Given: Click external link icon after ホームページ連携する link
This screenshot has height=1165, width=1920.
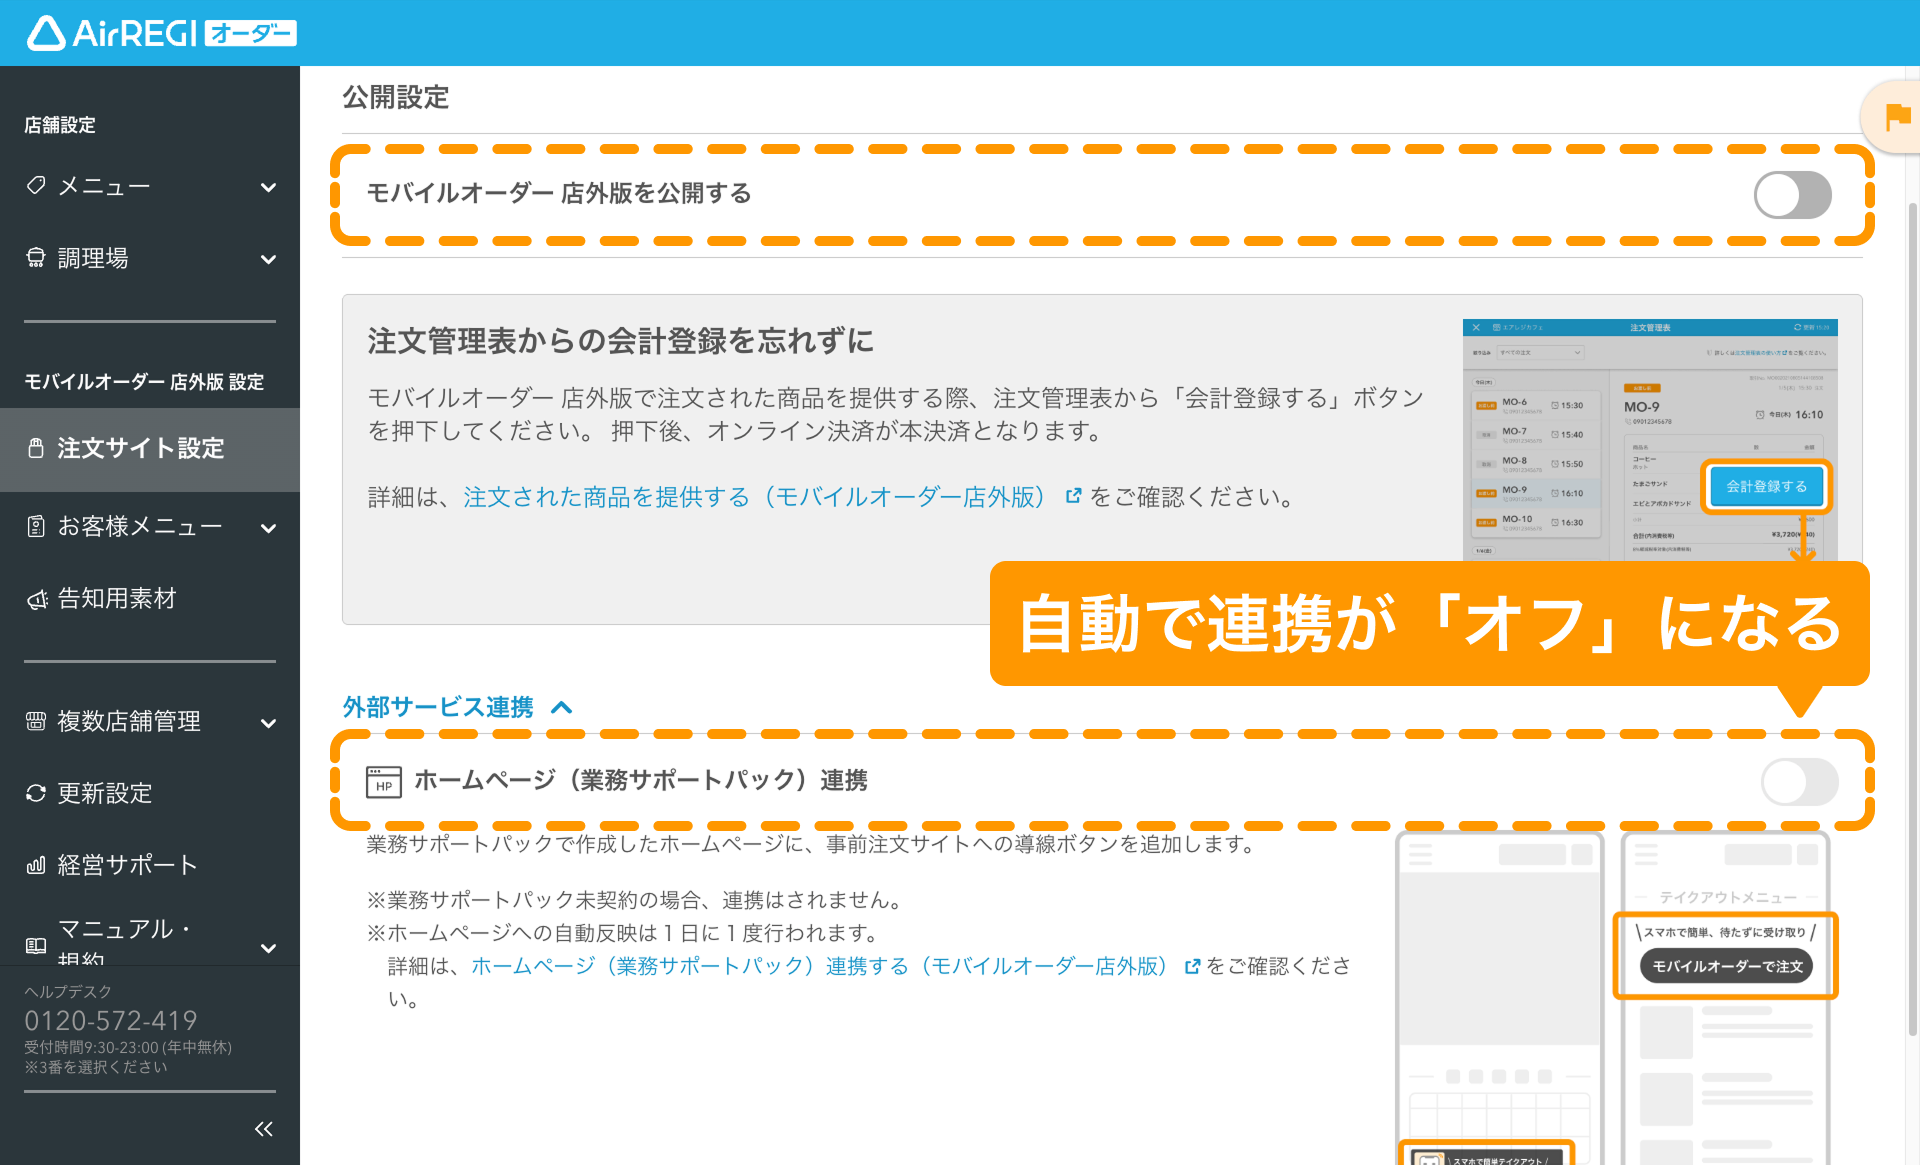Looking at the screenshot, I should tap(1192, 966).
